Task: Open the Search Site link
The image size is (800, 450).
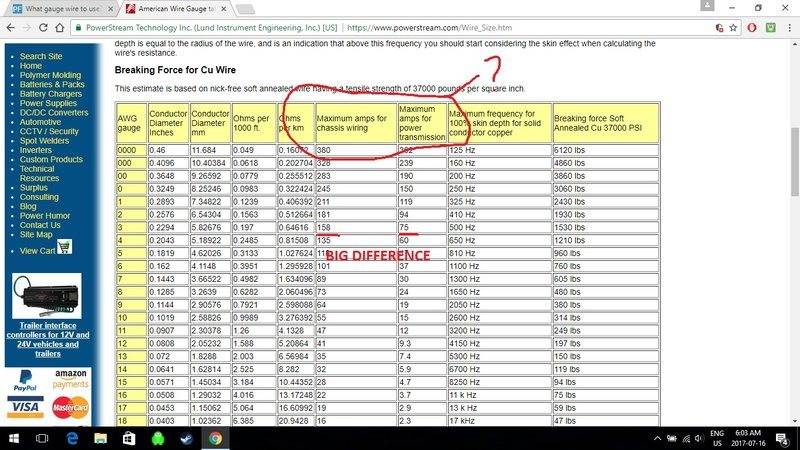Action: pos(41,56)
